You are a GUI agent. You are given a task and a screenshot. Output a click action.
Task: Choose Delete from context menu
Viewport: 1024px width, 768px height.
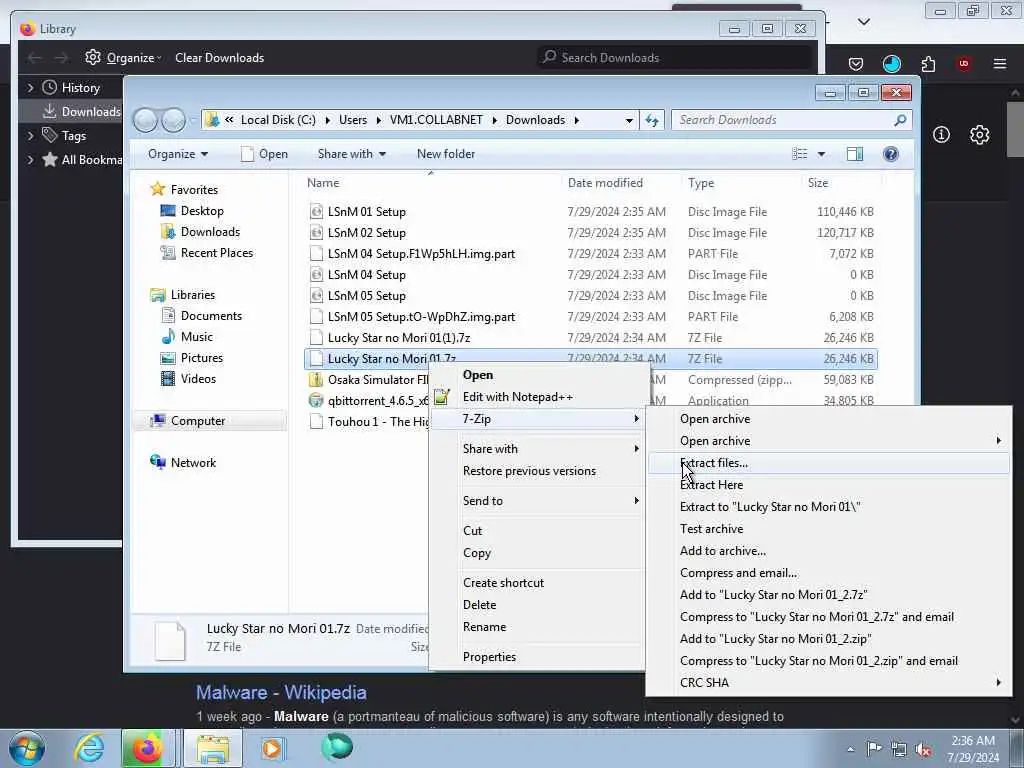(537, 605)
